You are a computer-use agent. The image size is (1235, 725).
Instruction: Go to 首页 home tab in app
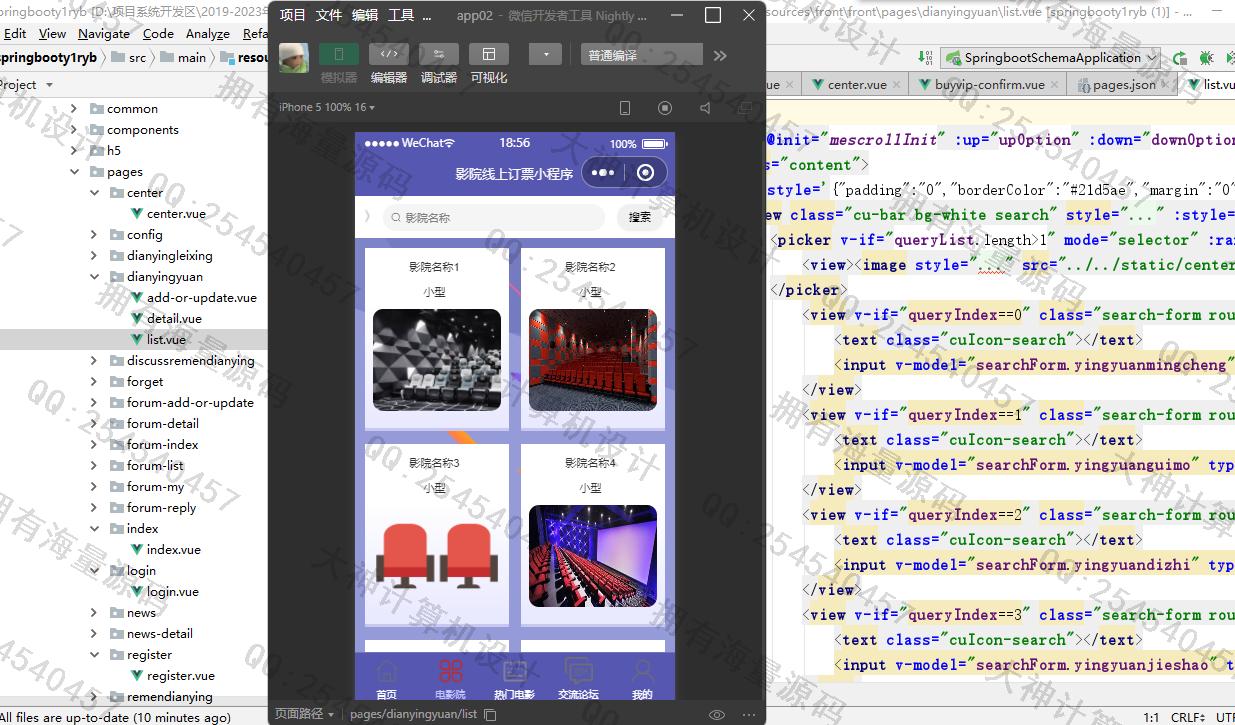pyautogui.click(x=386, y=680)
